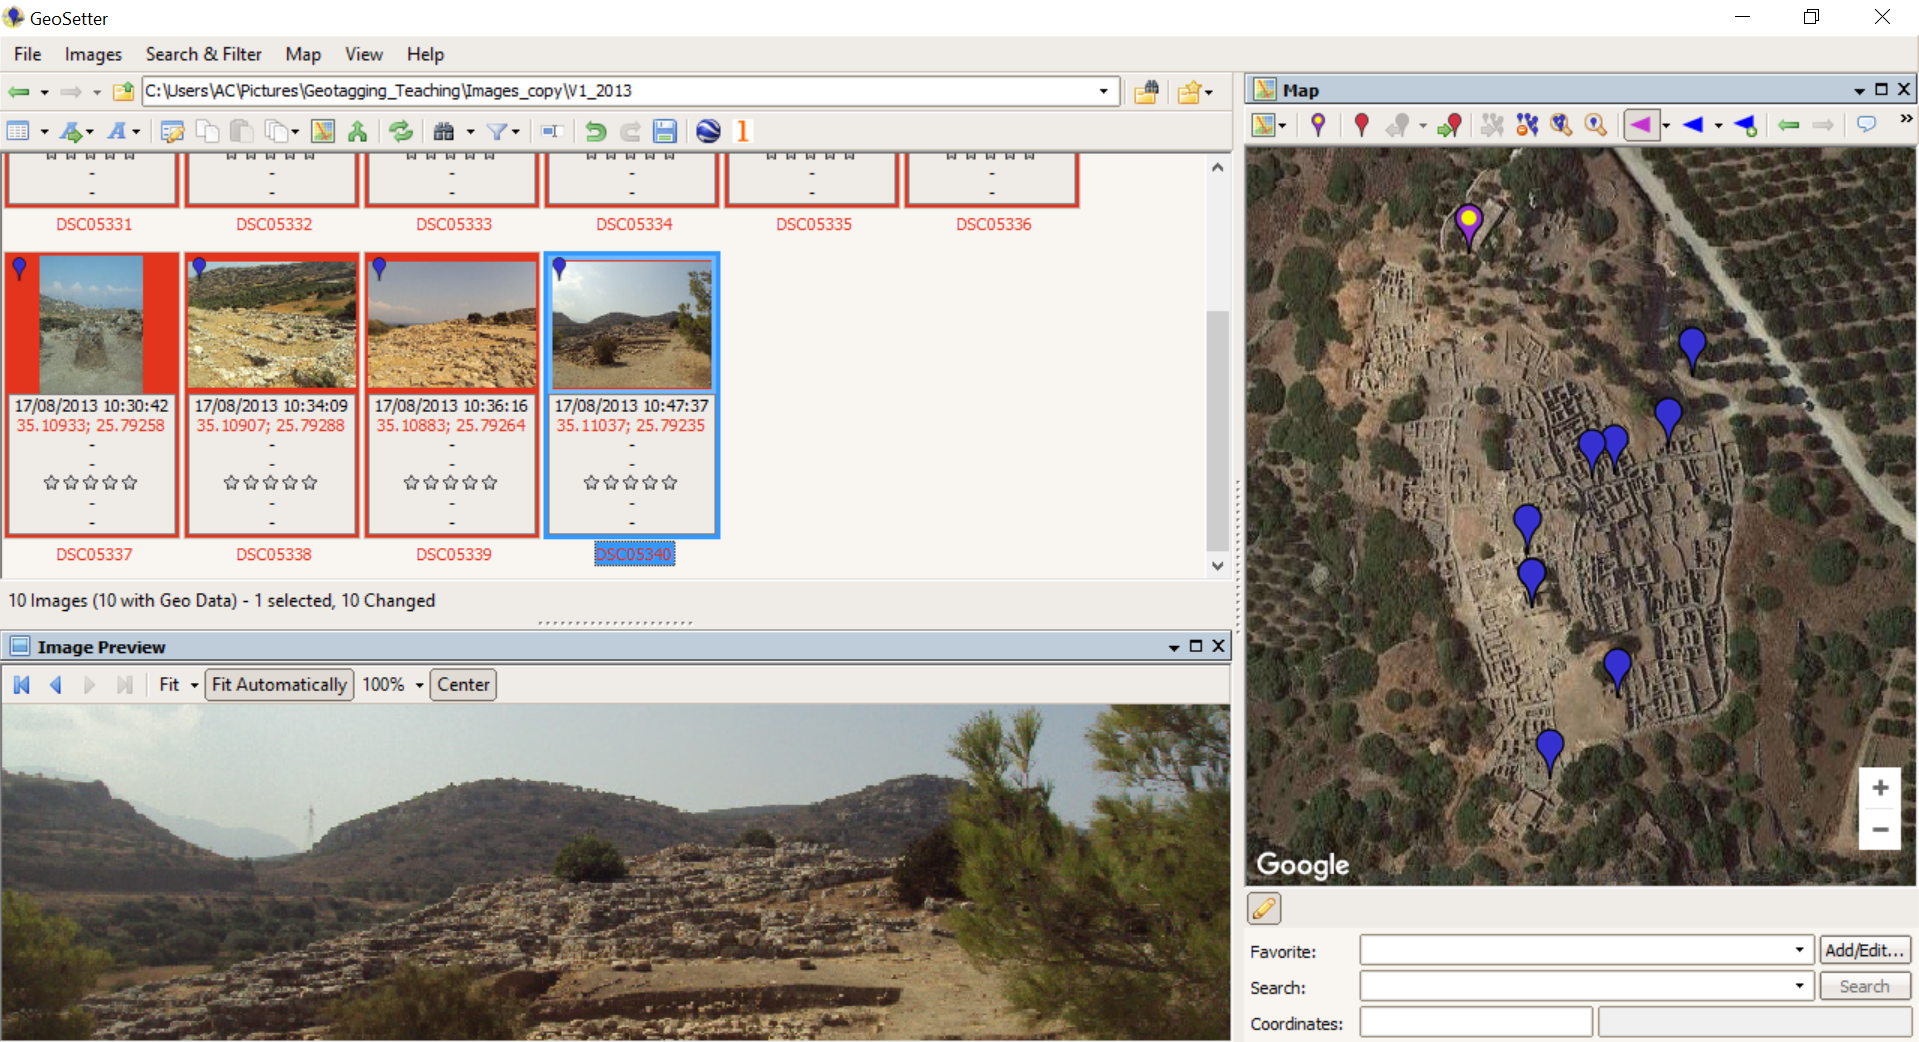Image resolution: width=1919 pixels, height=1042 pixels.
Task: Open the favorites folder dropdown arrow
Action: tap(1209, 93)
